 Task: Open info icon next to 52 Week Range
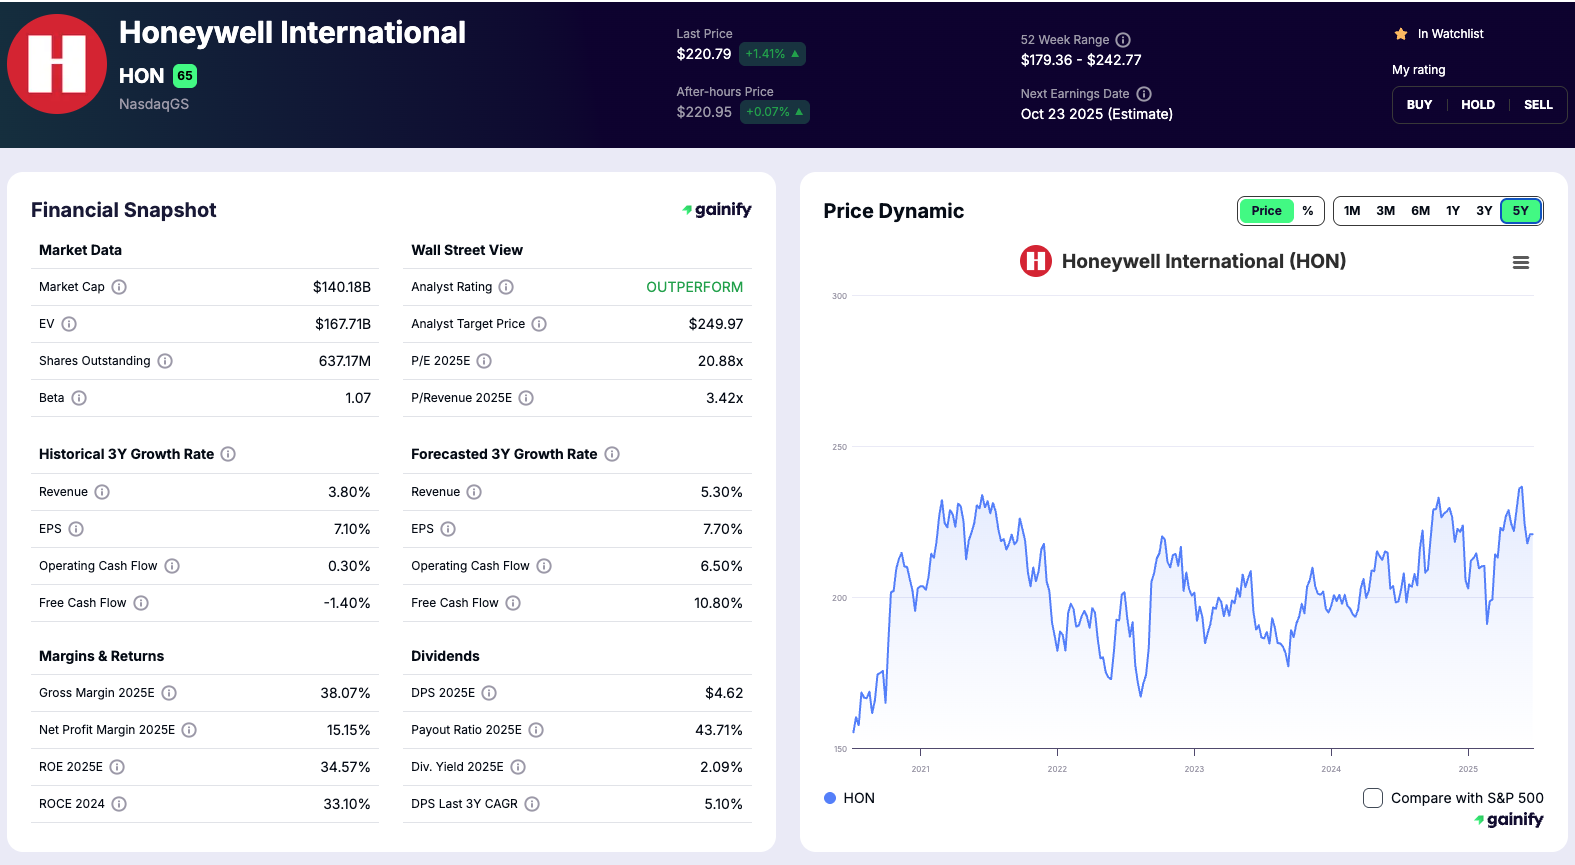pos(1123,40)
